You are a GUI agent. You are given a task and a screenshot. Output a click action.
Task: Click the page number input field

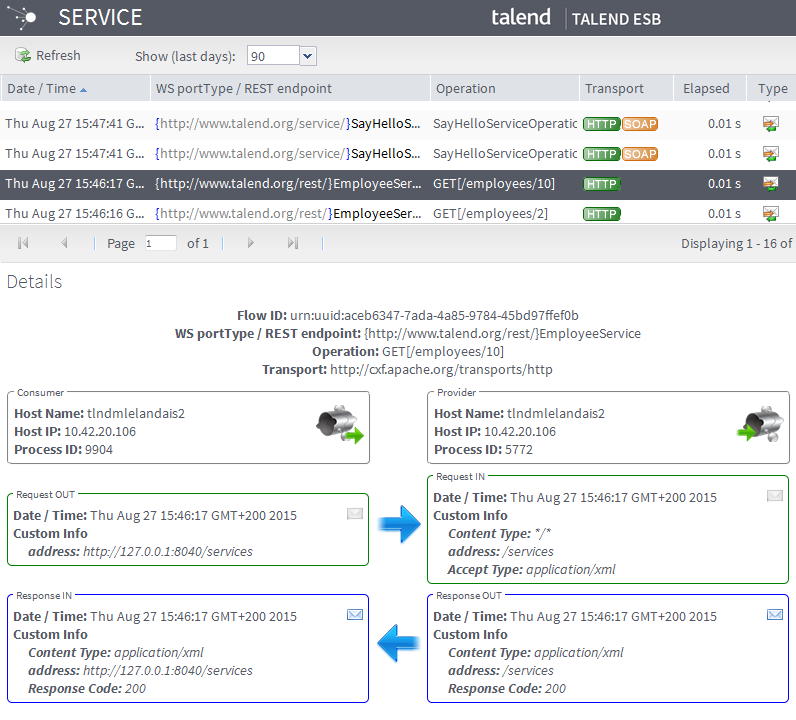[x=160, y=243]
